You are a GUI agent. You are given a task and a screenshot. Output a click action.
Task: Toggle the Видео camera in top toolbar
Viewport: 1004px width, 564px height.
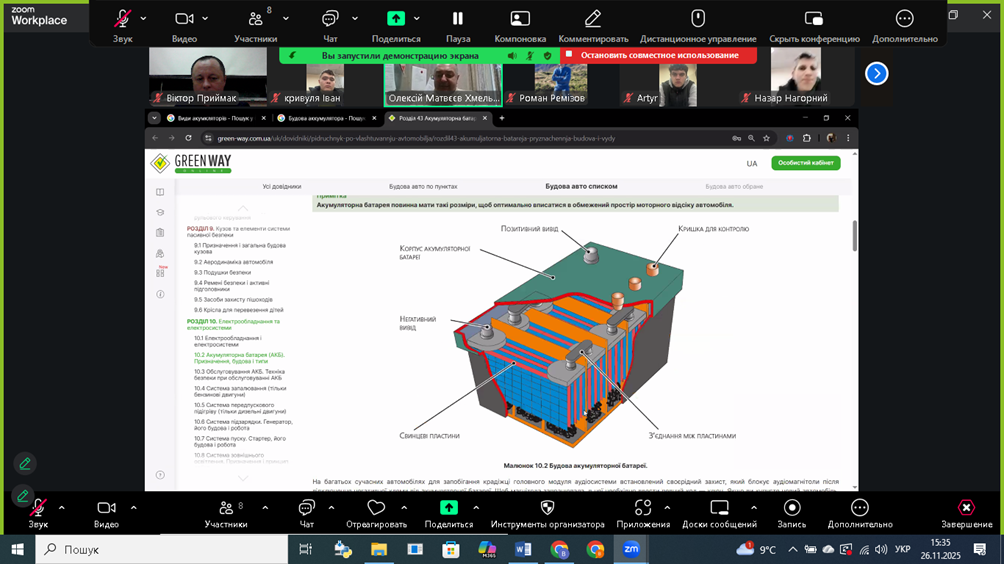coord(184,19)
